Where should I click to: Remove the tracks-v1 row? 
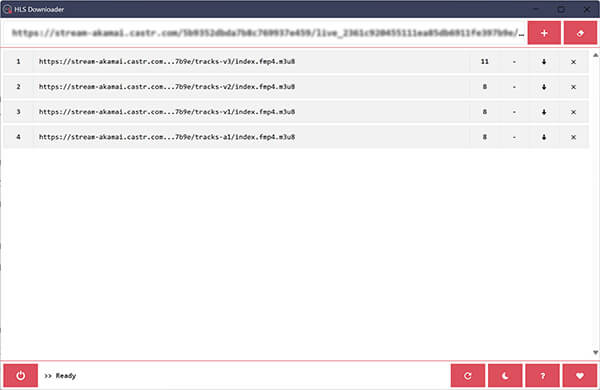573,112
